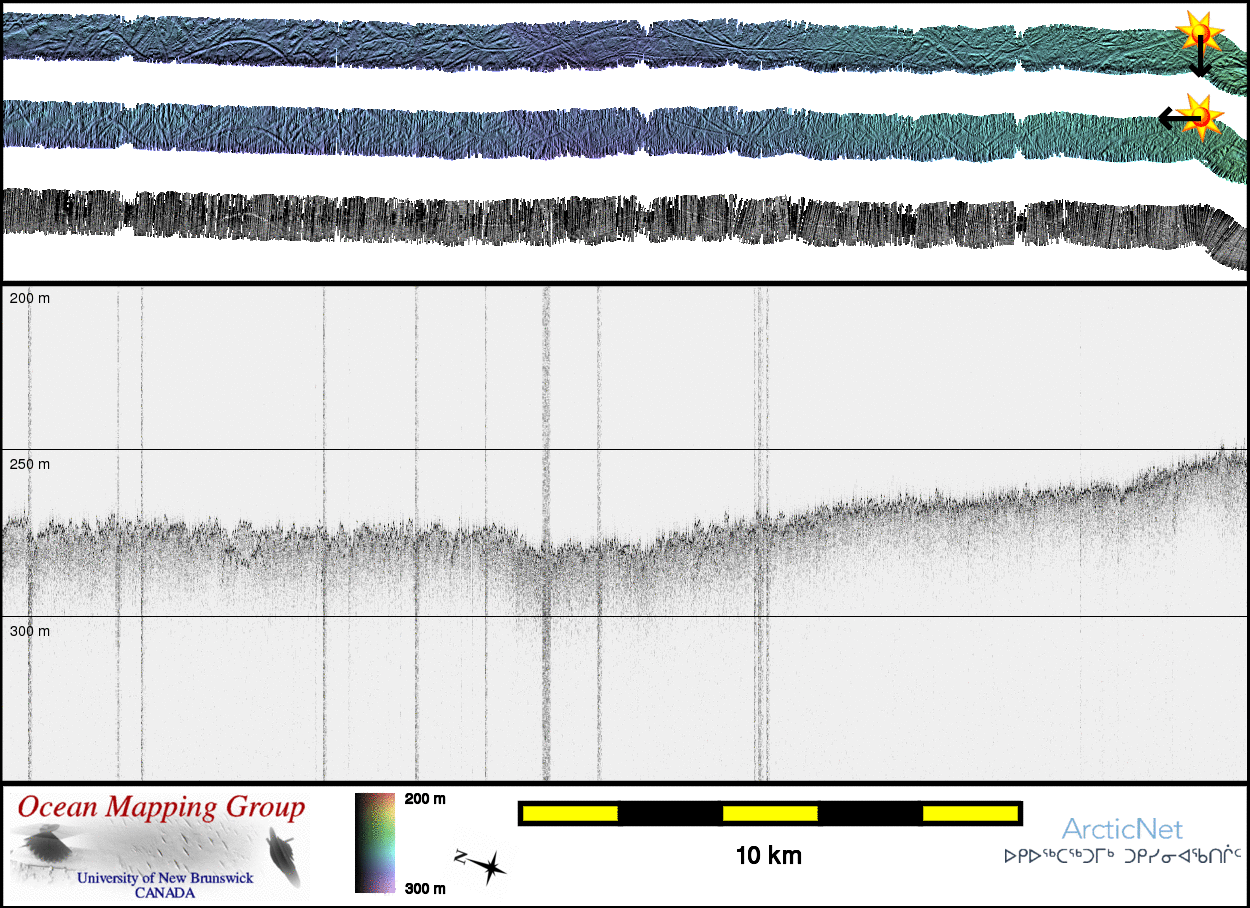Click the 300 m label beside the color legend
The height and width of the screenshot is (908, 1250).
pyautogui.click(x=425, y=888)
